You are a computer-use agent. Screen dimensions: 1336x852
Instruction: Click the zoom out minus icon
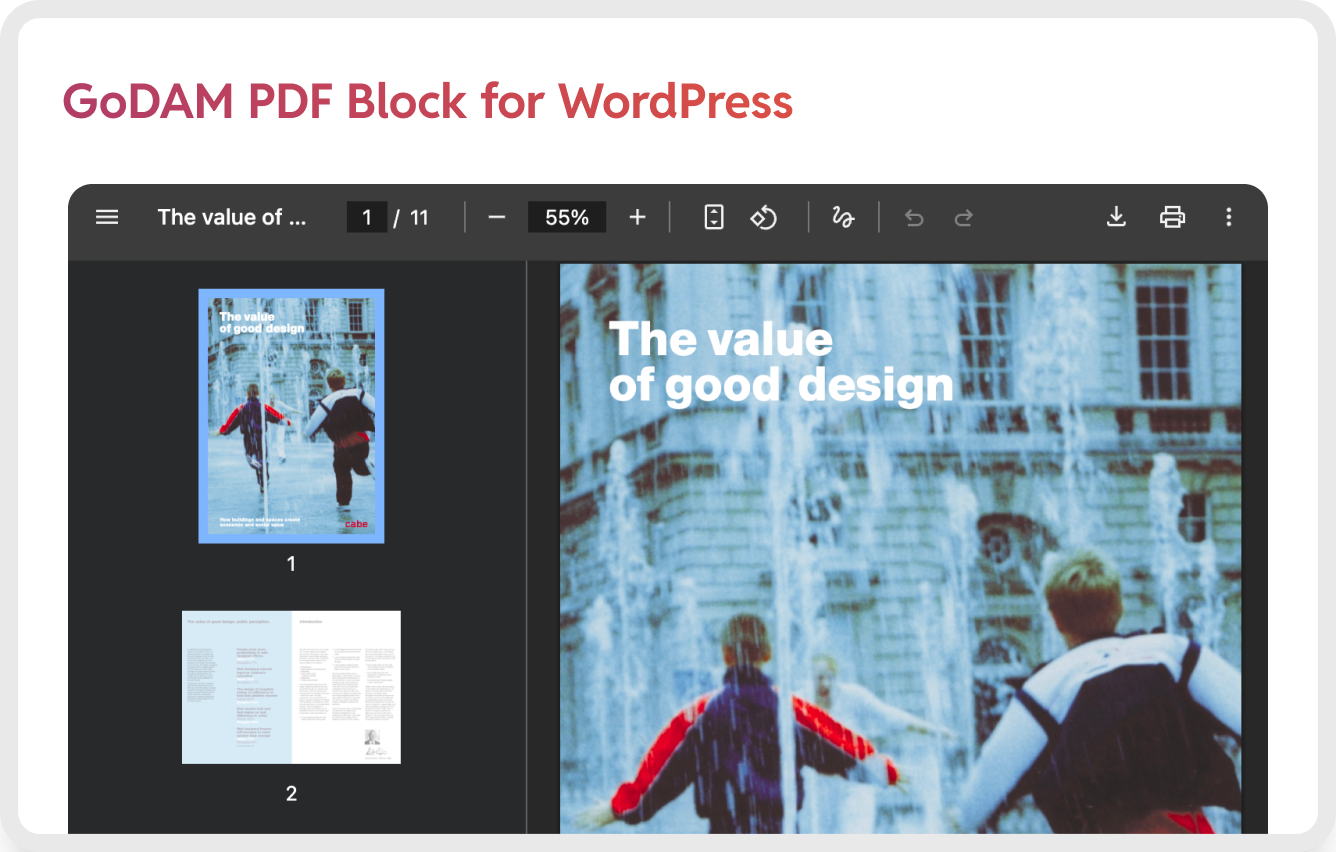pos(497,217)
